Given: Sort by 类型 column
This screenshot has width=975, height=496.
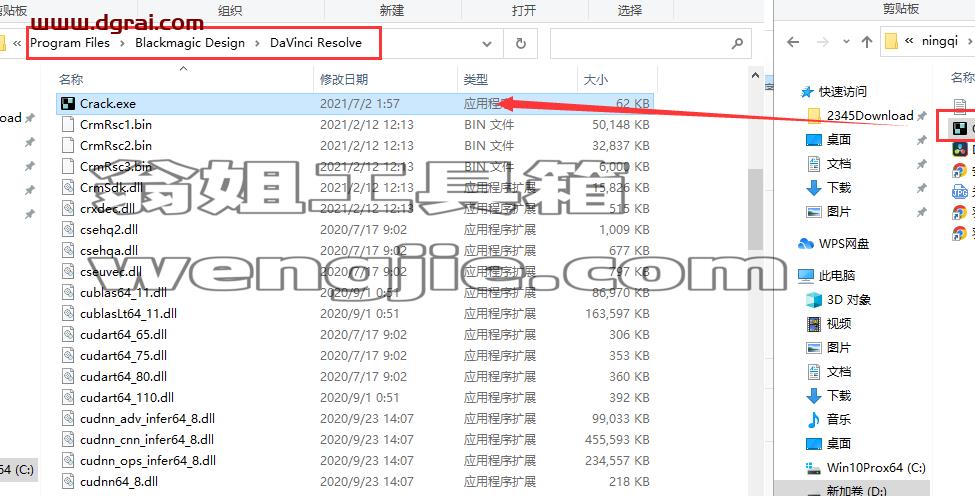Looking at the screenshot, I should [x=476, y=80].
